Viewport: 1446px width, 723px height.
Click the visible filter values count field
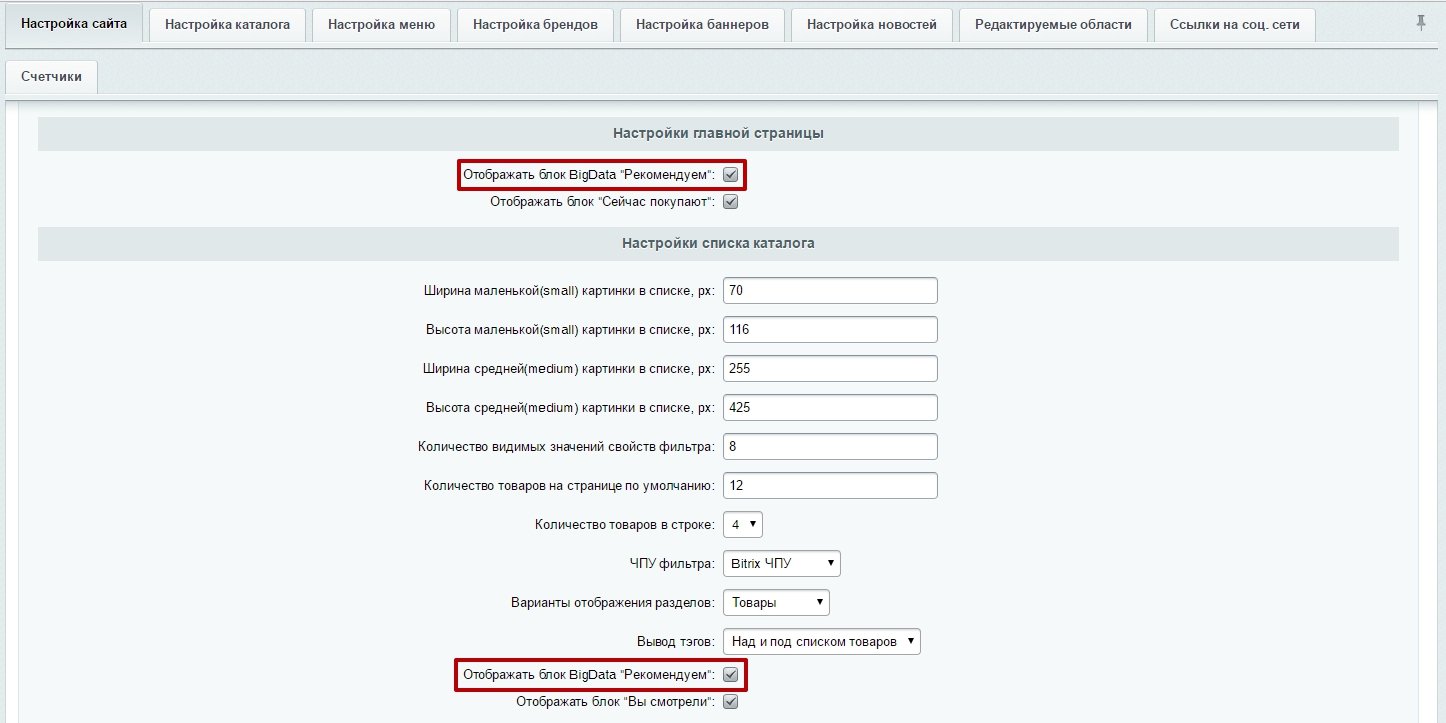click(830, 446)
